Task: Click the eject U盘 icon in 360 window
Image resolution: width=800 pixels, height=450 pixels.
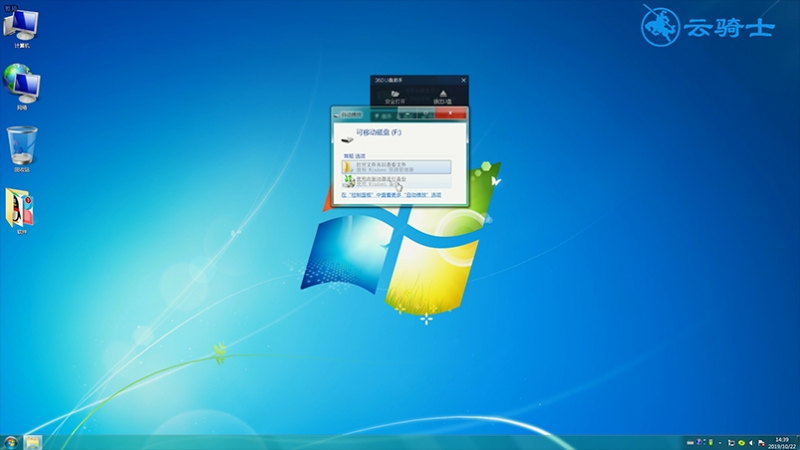Action: point(442,97)
